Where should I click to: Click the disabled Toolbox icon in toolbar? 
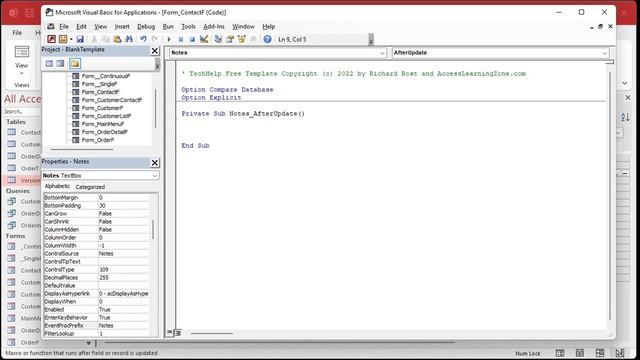253,39
